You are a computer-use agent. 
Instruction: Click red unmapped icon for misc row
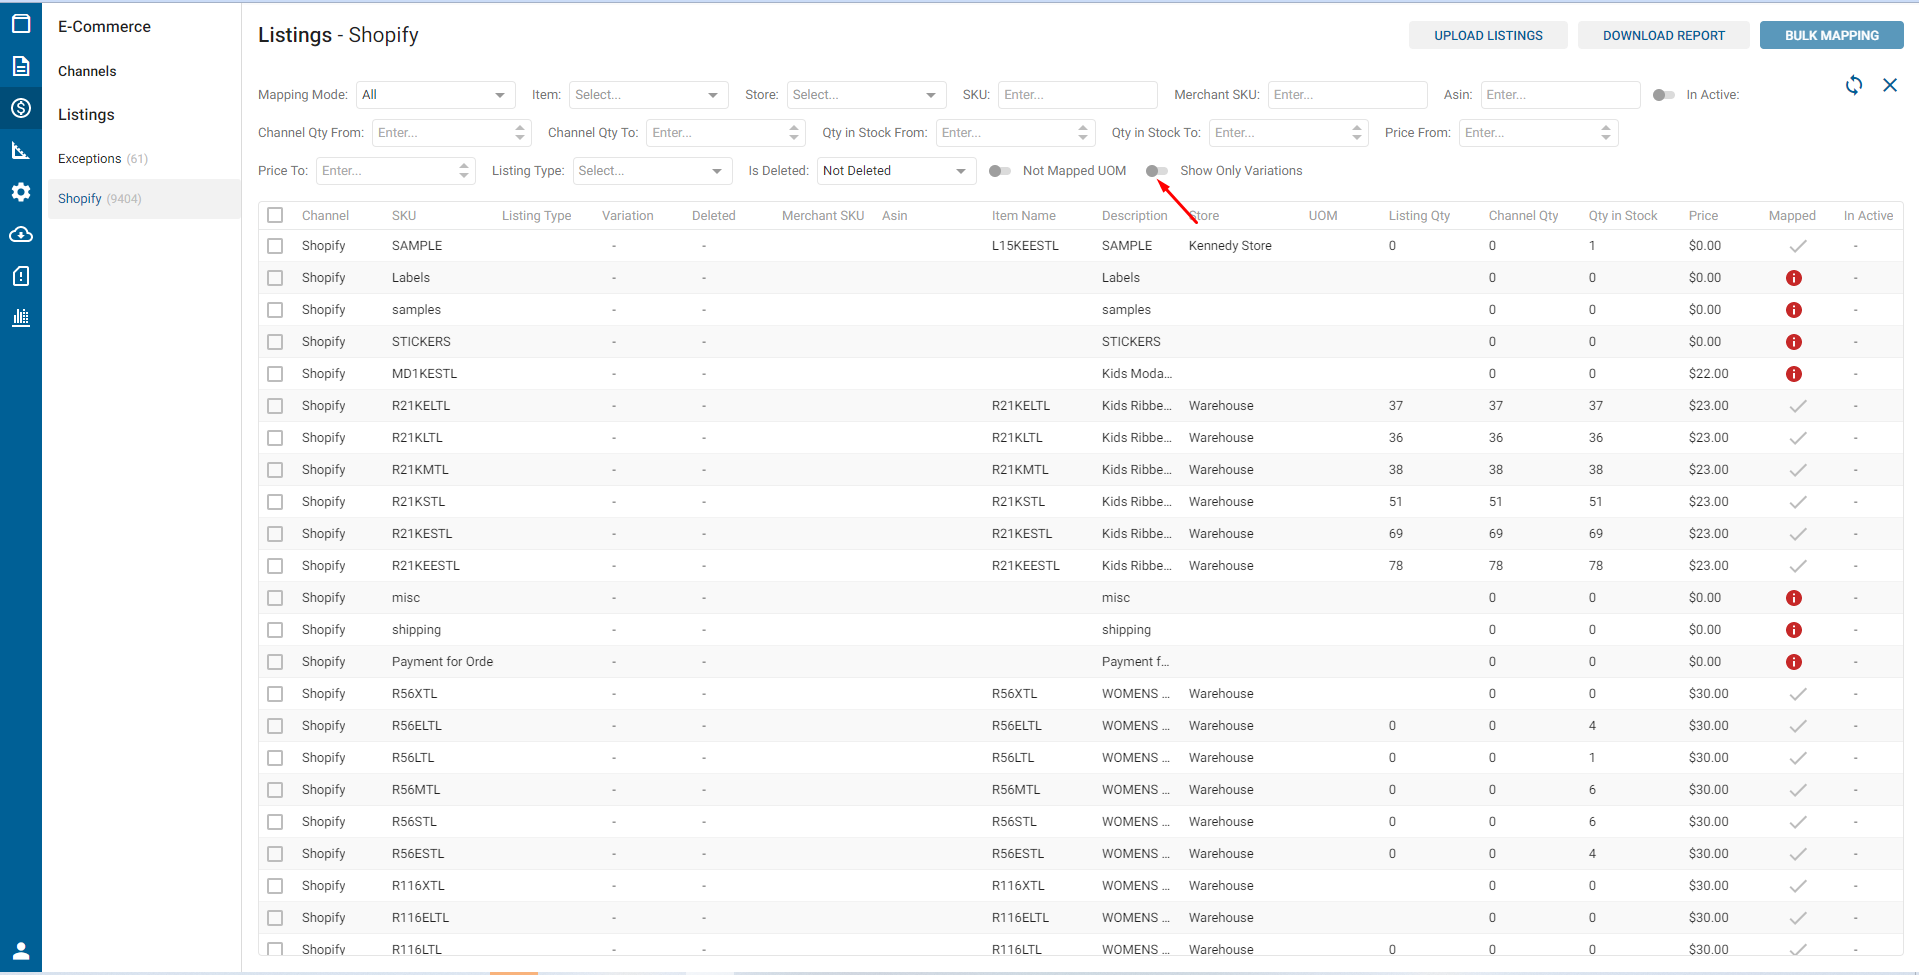pos(1794,598)
